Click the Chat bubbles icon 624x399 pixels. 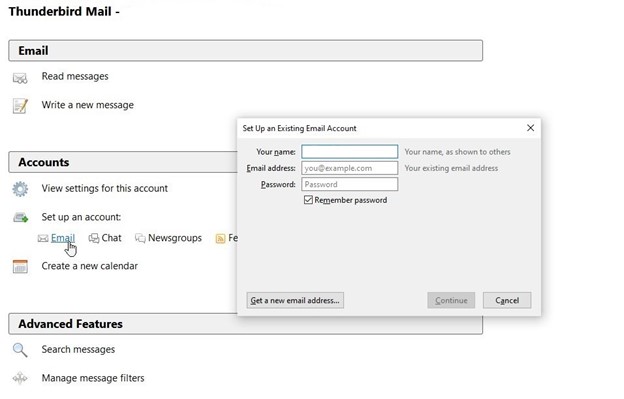(x=94, y=238)
